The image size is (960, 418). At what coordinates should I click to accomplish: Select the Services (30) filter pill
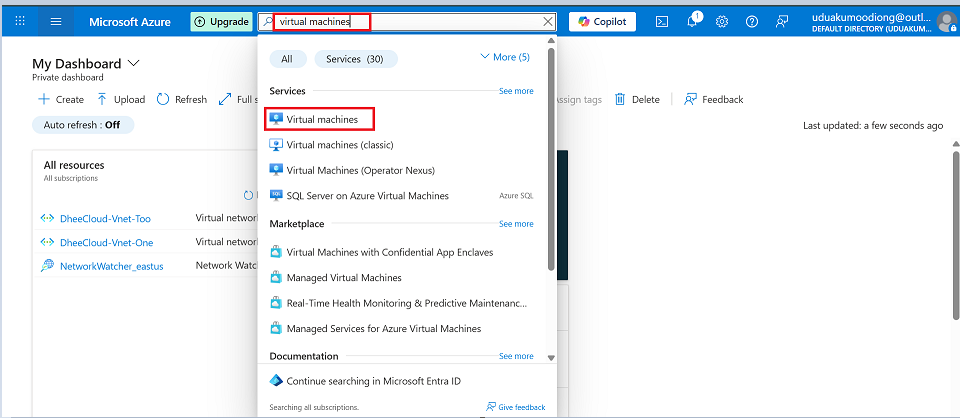coord(355,59)
